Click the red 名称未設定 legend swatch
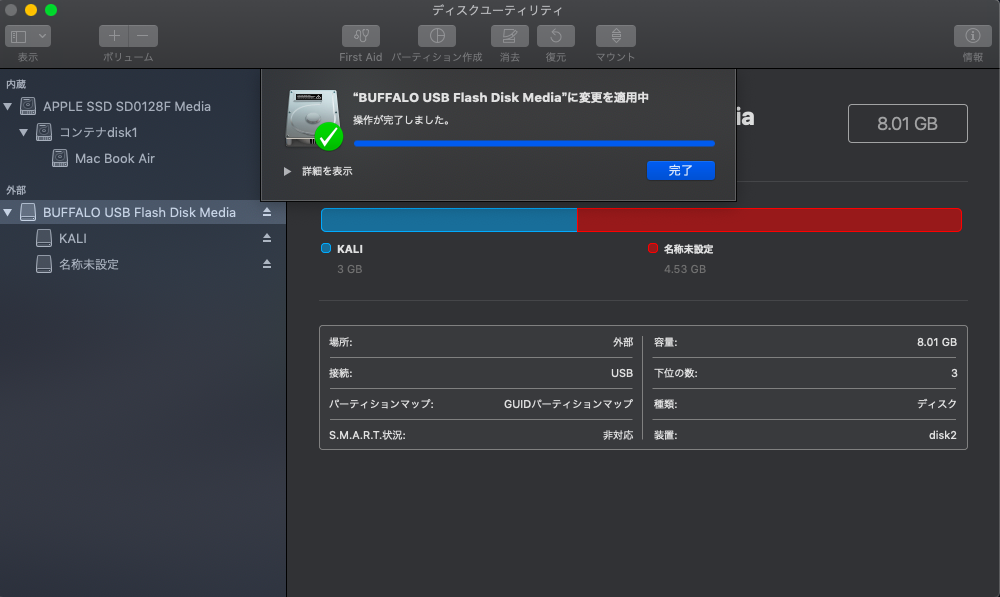1000x597 pixels. coord(652,249)
